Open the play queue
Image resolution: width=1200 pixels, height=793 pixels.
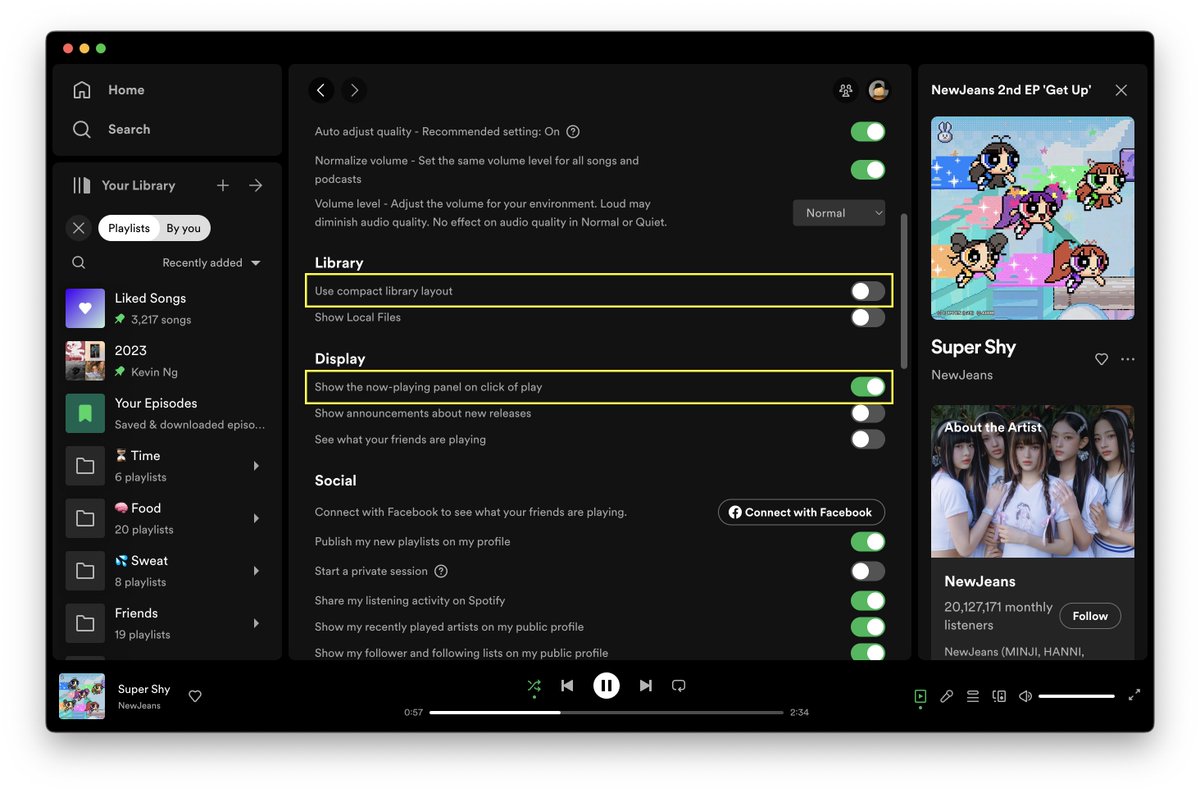click(x=973, y=696)
